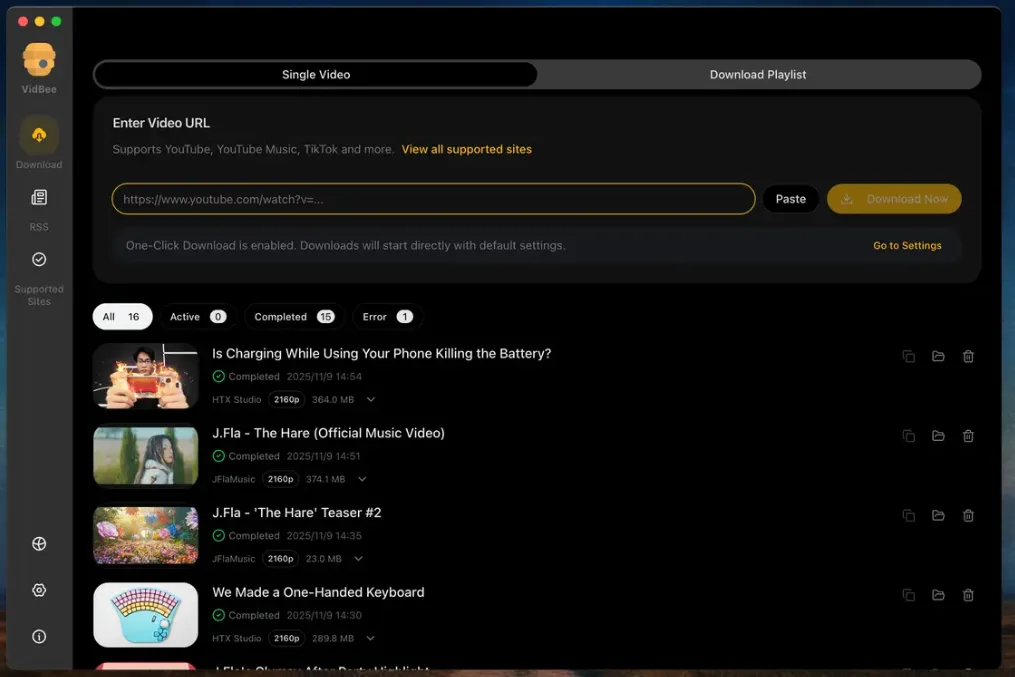Click the Download Now button
Screen dimensions: 1015x677
point(894,199)
